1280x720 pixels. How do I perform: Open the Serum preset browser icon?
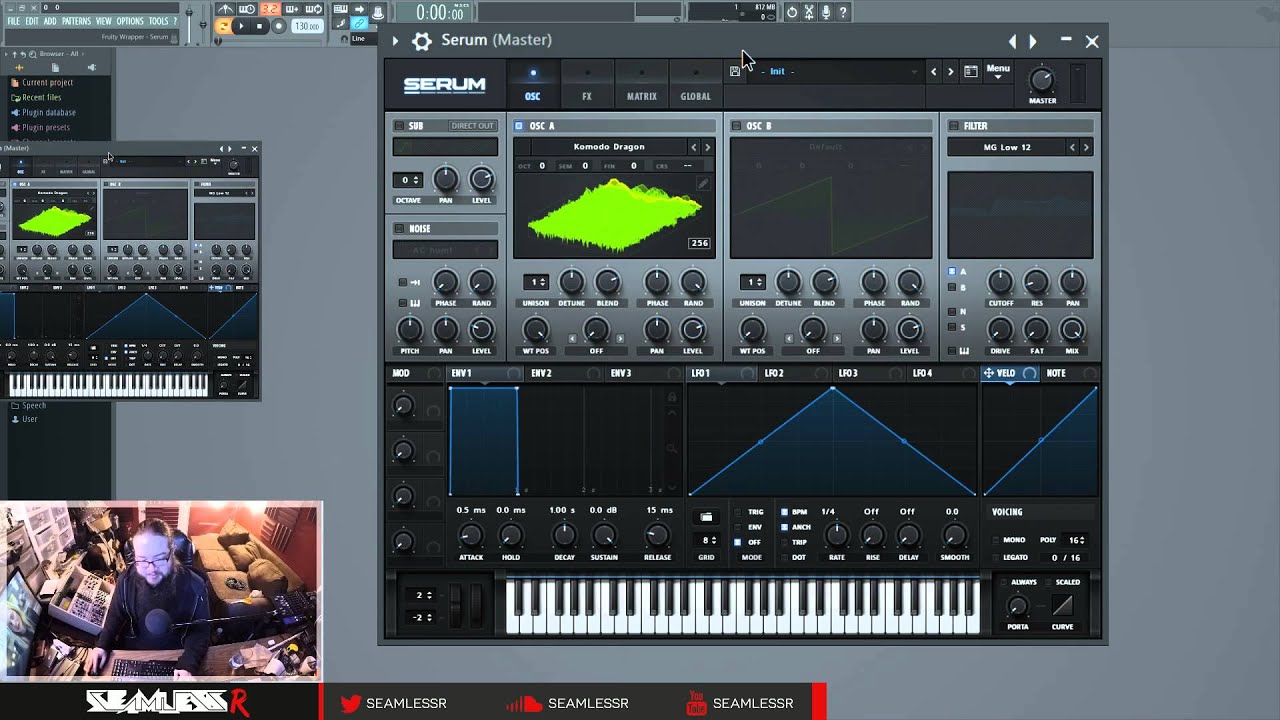point(970,72)
